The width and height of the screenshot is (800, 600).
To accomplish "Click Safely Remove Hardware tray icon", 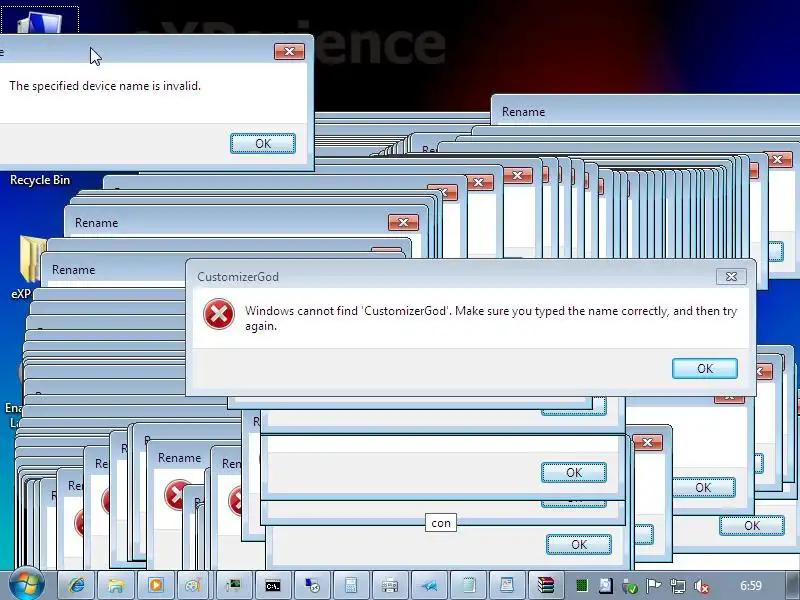I will pyautogui.click(x=630, y=586).
